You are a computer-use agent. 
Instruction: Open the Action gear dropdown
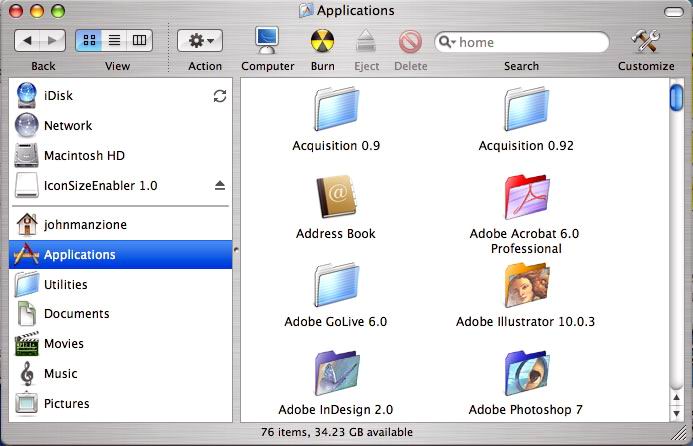coord(200,41)
